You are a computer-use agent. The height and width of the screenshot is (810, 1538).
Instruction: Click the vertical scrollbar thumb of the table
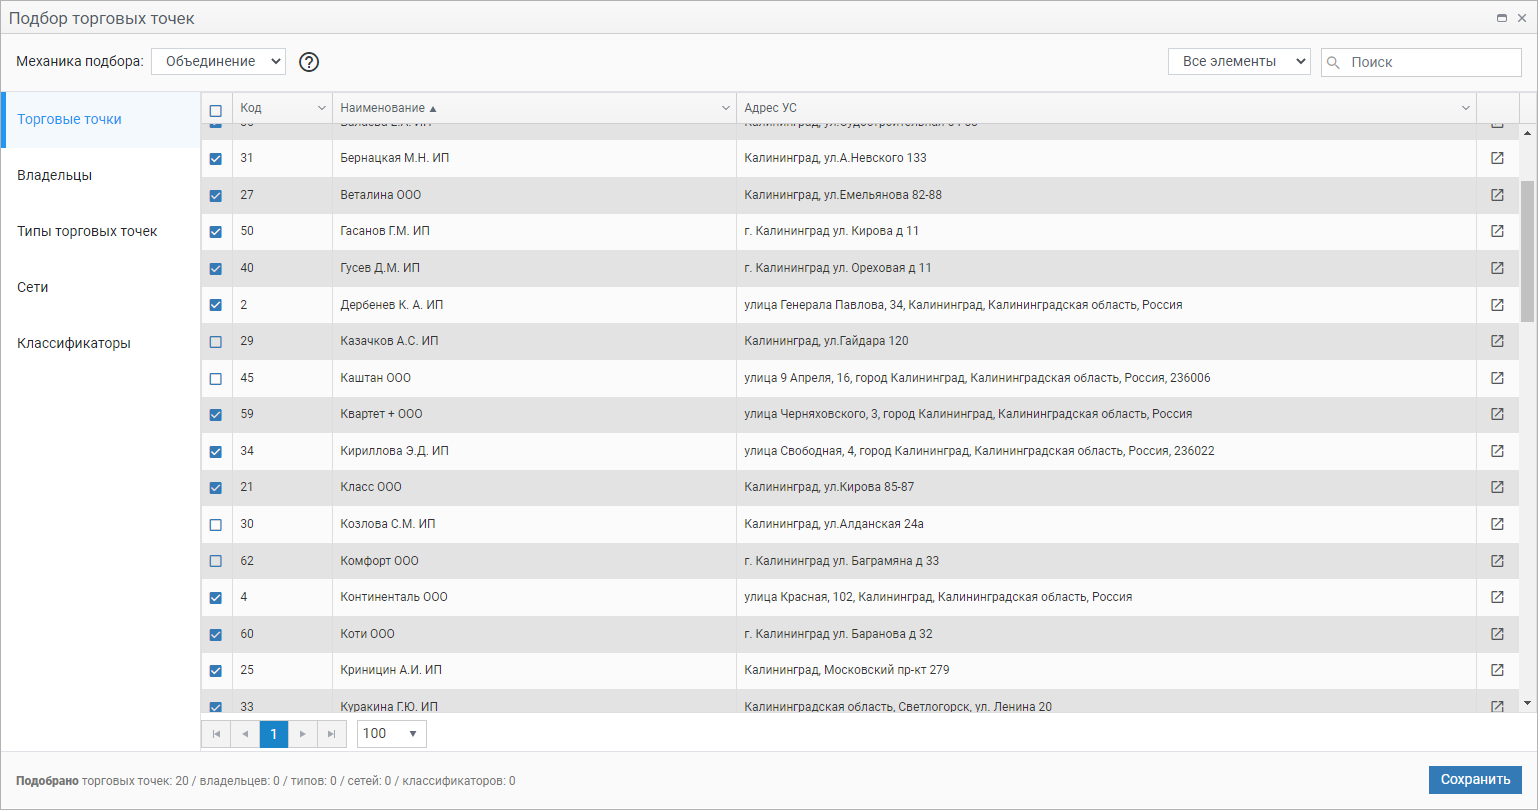1527,250
